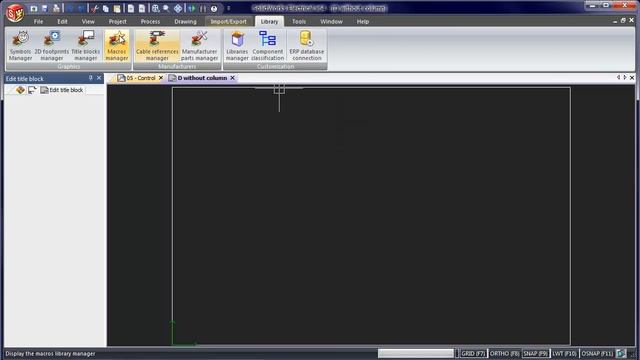
Task: Close all document tabs button at tab bar right
Action: 632,77
